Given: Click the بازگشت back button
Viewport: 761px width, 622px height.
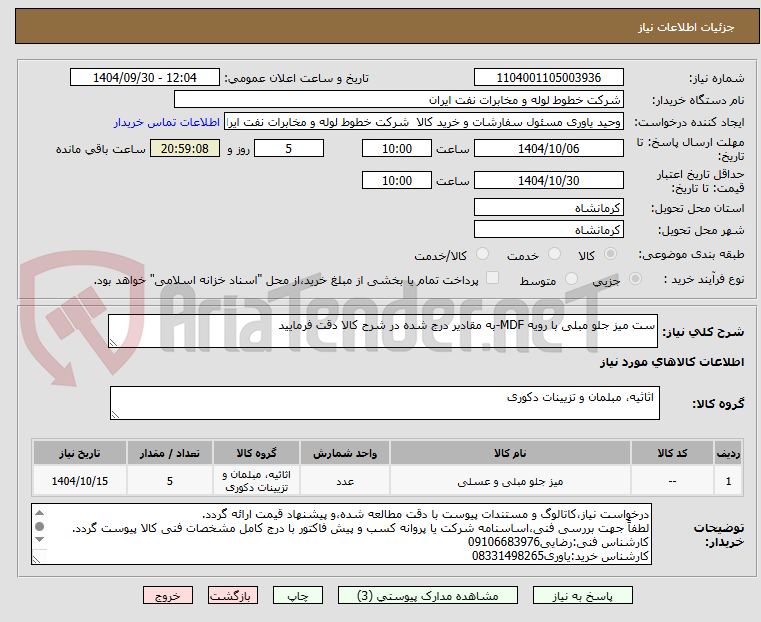Looking at the screenshot, I should click(233, 595).
